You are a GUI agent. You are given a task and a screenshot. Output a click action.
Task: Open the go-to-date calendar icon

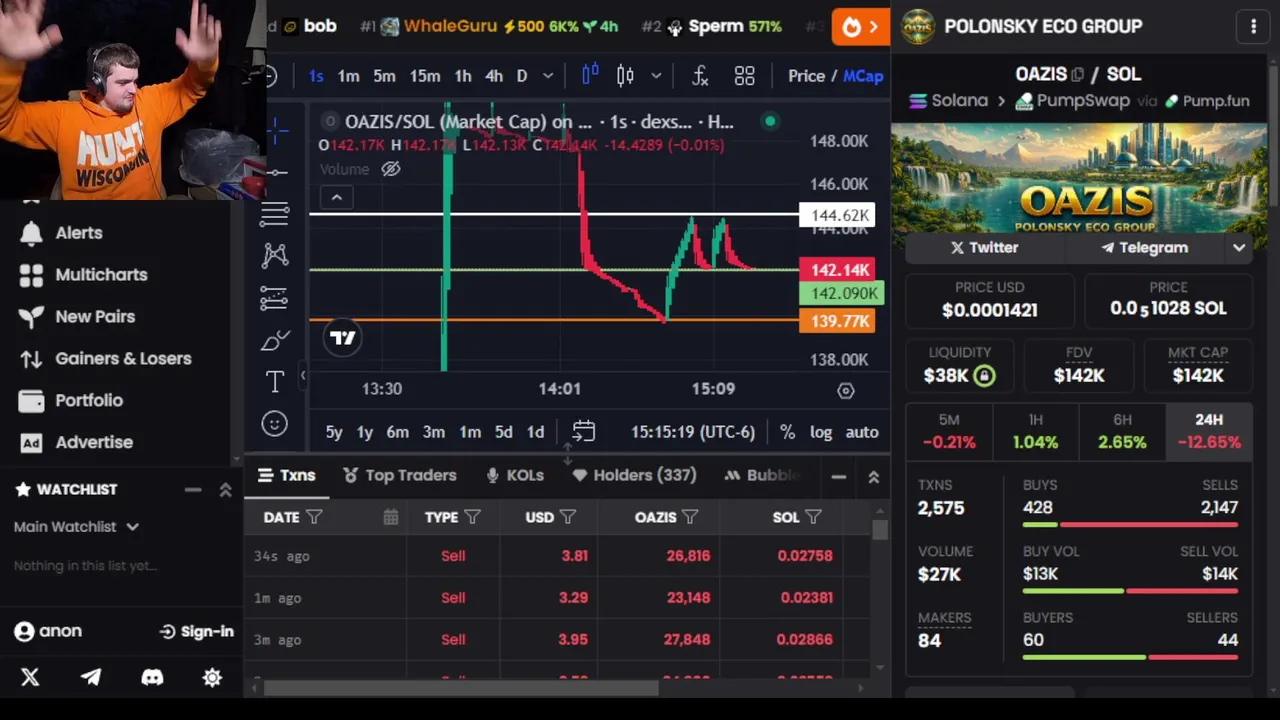coord(584,432)
